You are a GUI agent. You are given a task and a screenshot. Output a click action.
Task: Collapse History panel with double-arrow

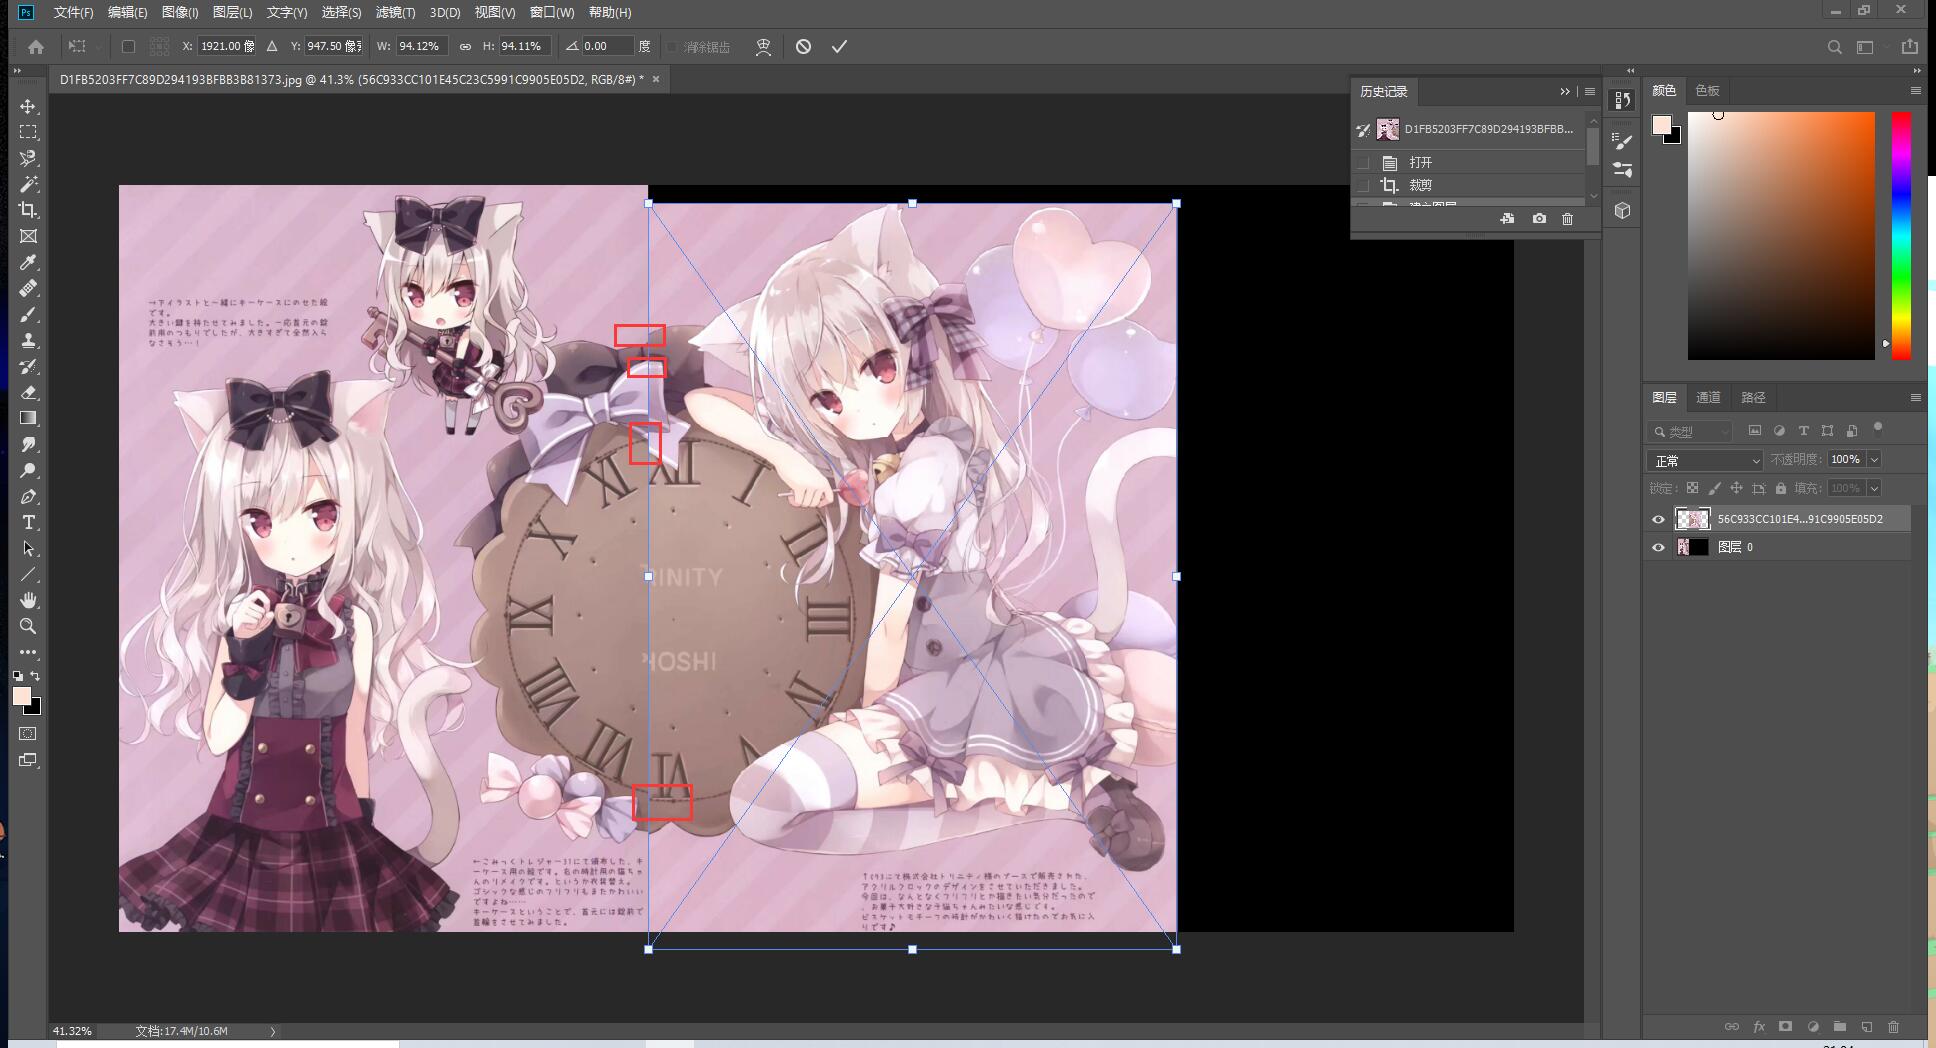click(x=1565, y=91)
